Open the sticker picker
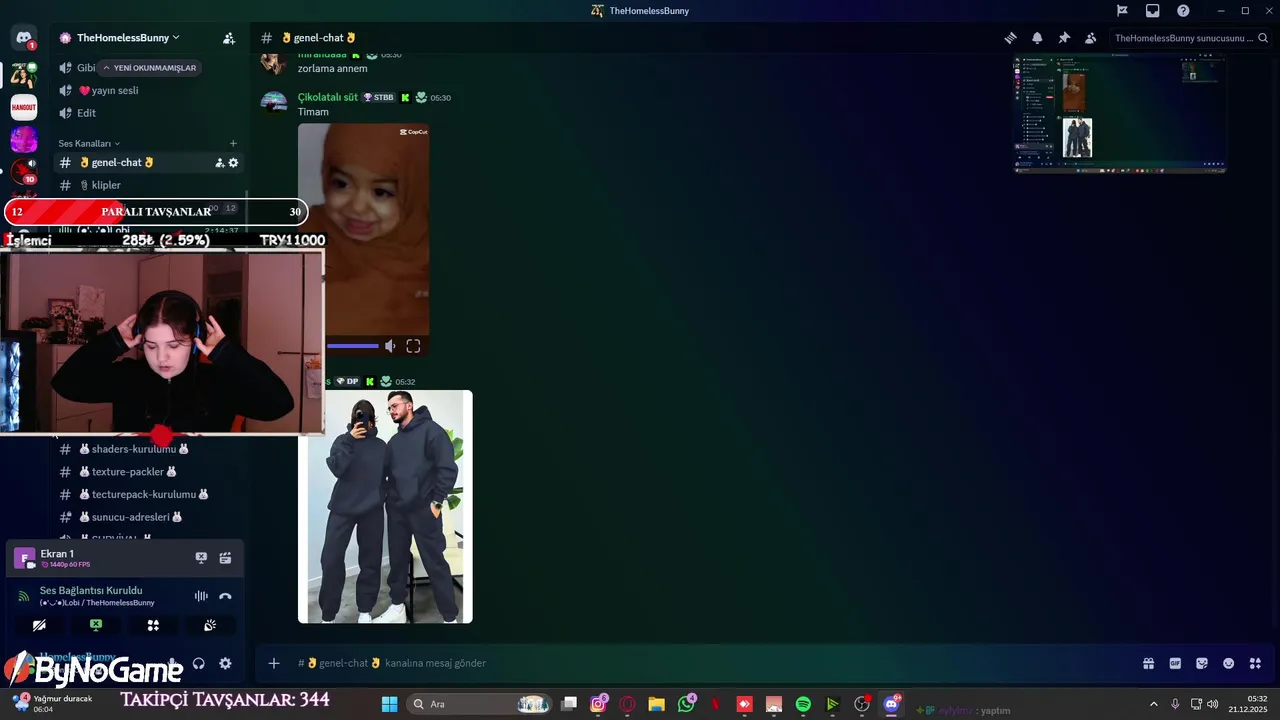 pos(1202,663)
